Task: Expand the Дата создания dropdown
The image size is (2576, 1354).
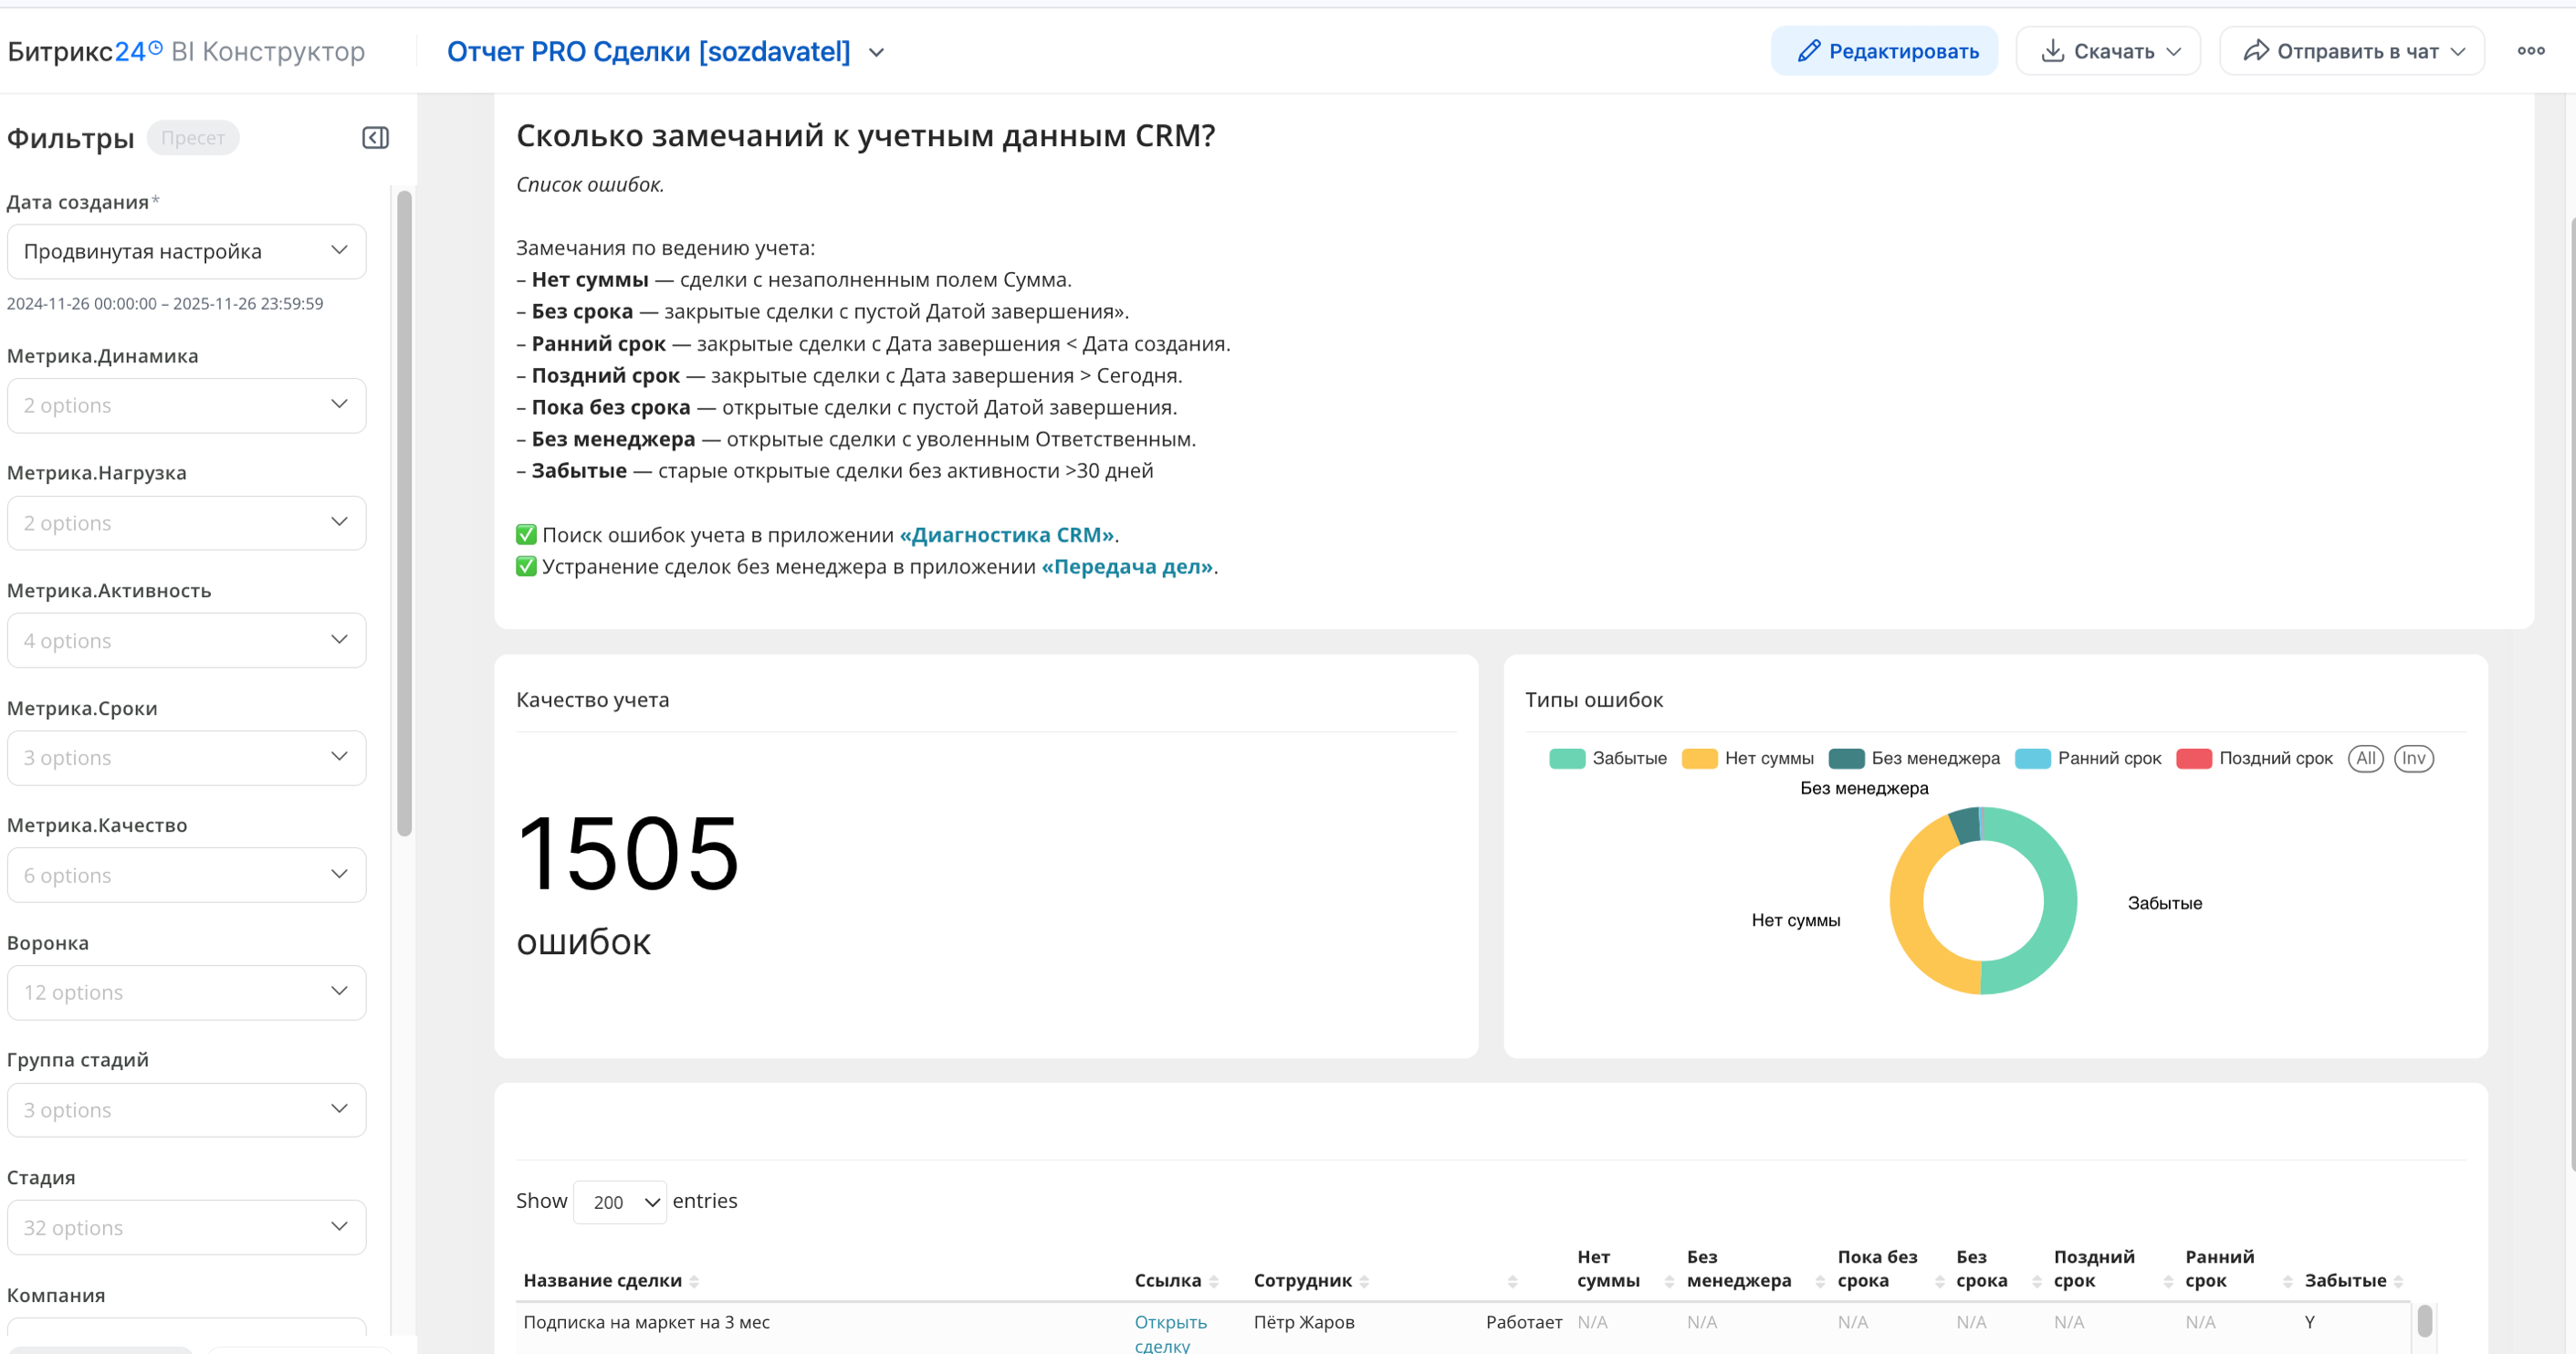Action: (186, 251)
